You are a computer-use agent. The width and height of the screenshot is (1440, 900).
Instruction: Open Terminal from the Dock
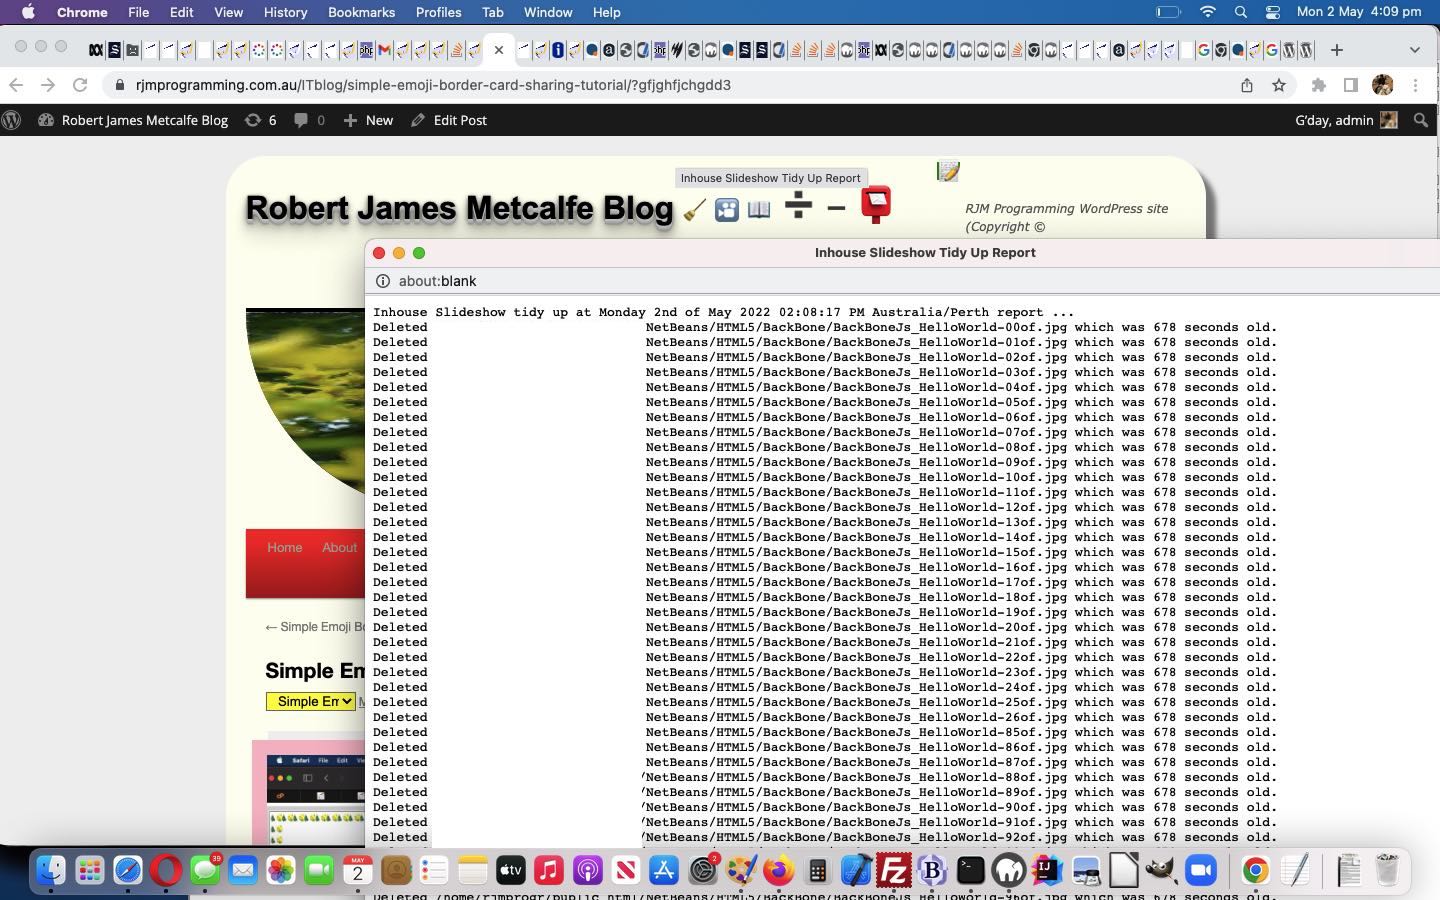(x=970, y=870)
